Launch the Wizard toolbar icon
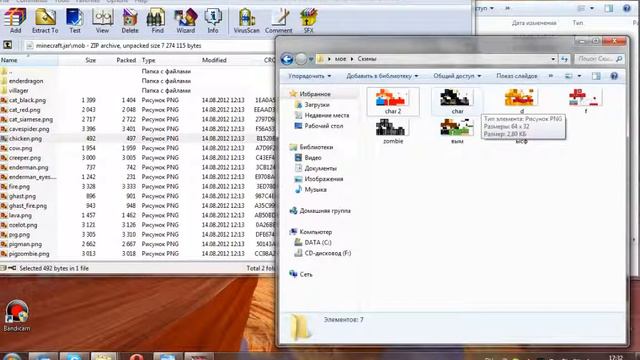The image size is (640, 360). click(x=185, y=20)
